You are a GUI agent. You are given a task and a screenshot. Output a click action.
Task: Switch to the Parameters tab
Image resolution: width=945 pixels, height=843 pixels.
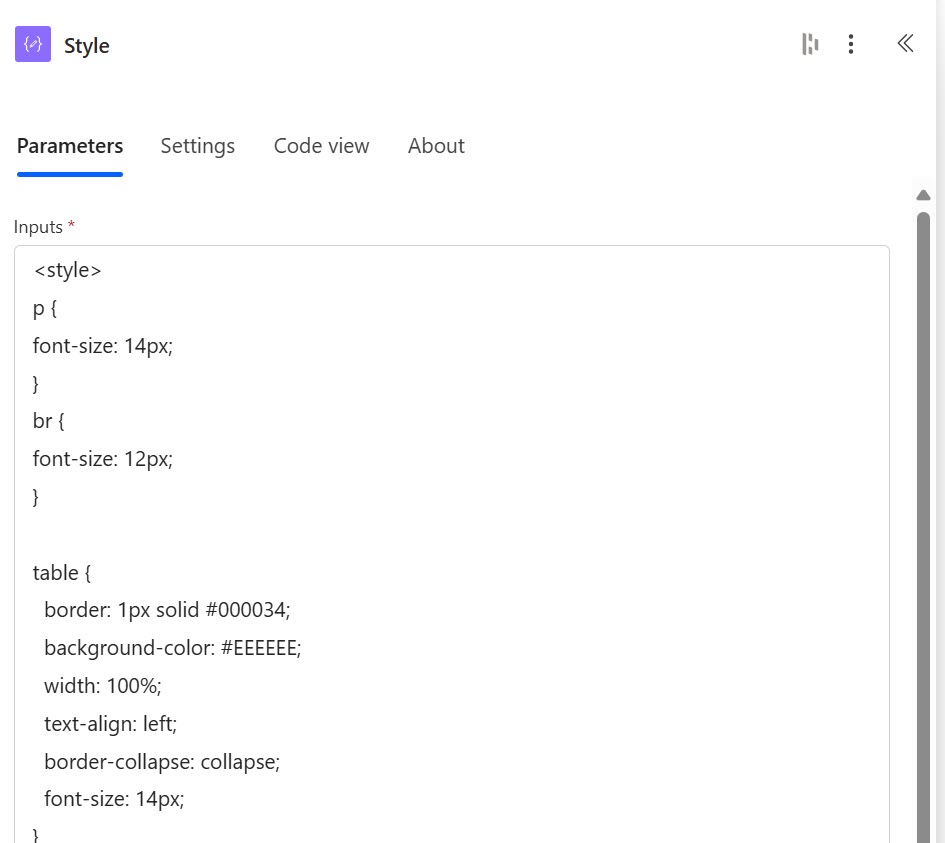(x=70, y=146)
